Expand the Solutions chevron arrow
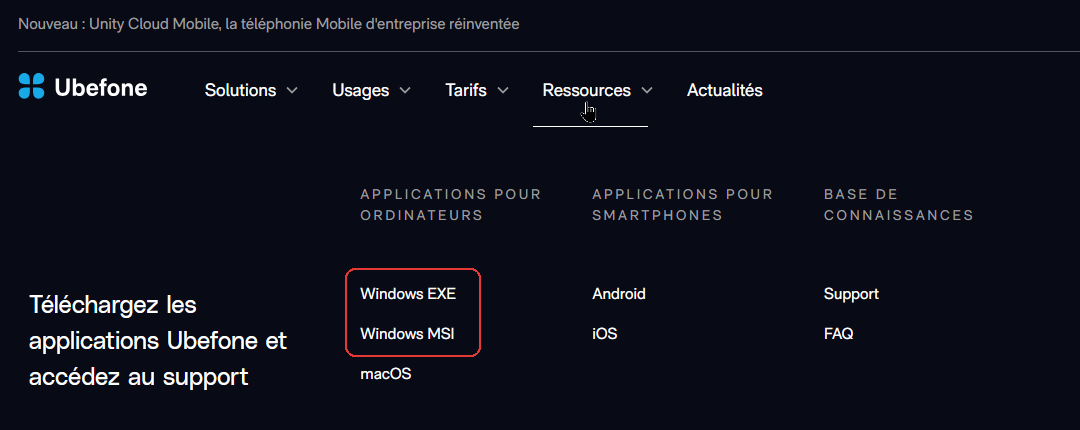1080x430 pixels. (292, 90)
